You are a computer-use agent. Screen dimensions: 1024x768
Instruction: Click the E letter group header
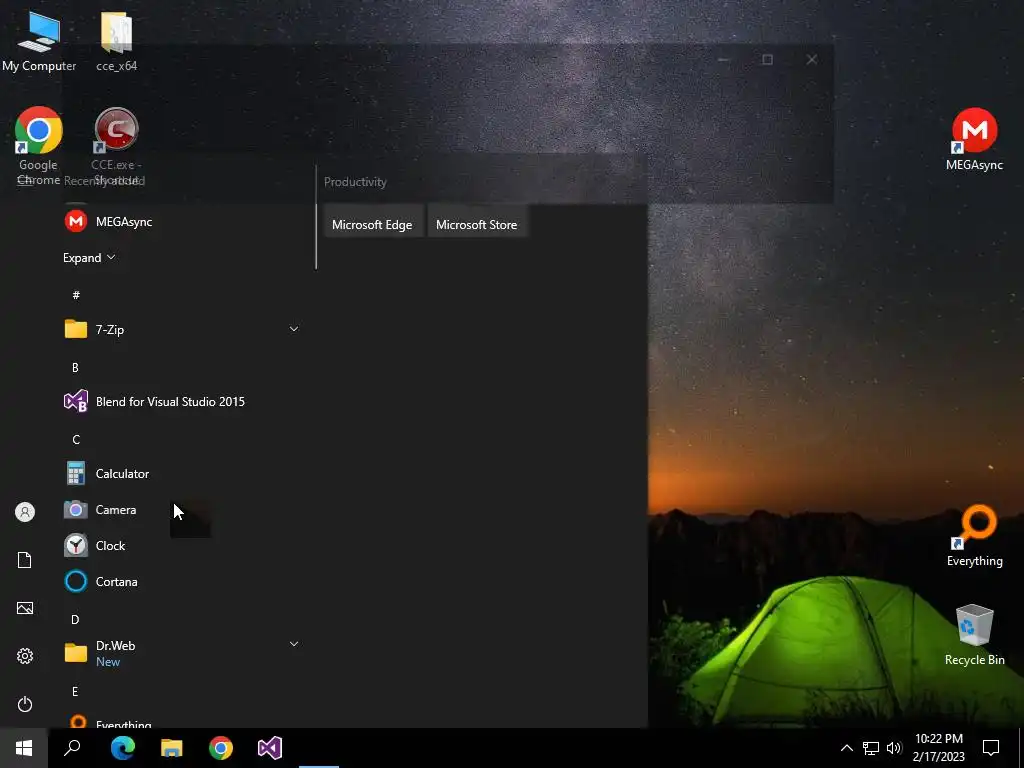click(75, 691)
